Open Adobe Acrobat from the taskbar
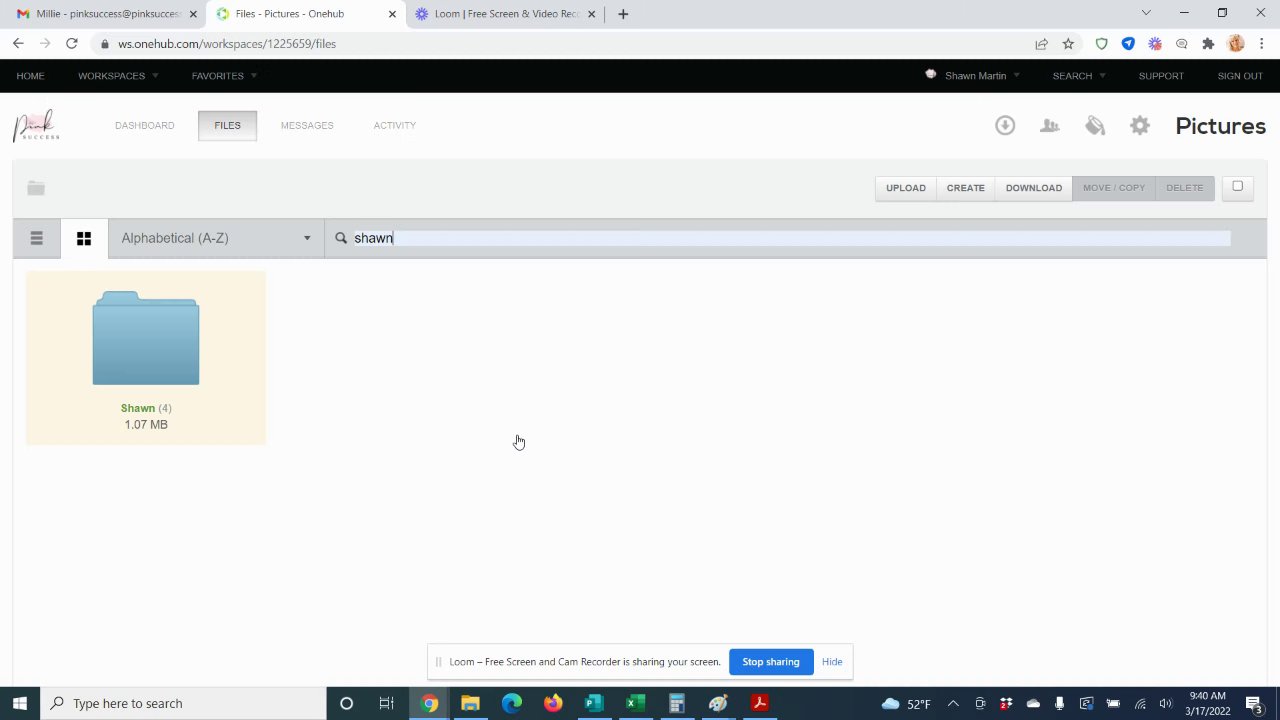This screenshot has height=720, width=1280. 759,703
